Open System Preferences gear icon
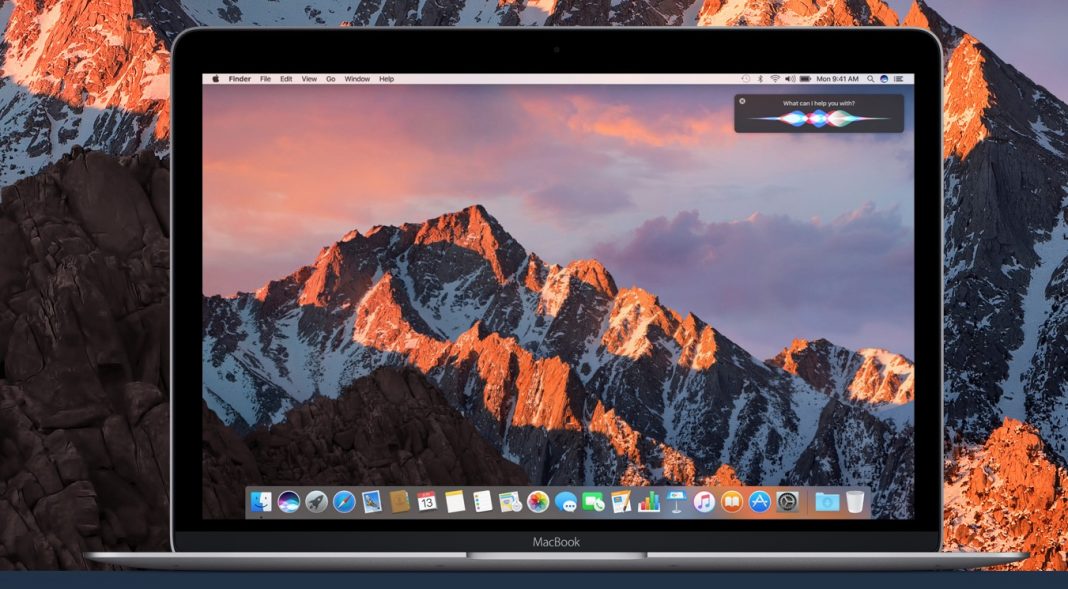The image size is (1068, 589). (x=787, y=502)
